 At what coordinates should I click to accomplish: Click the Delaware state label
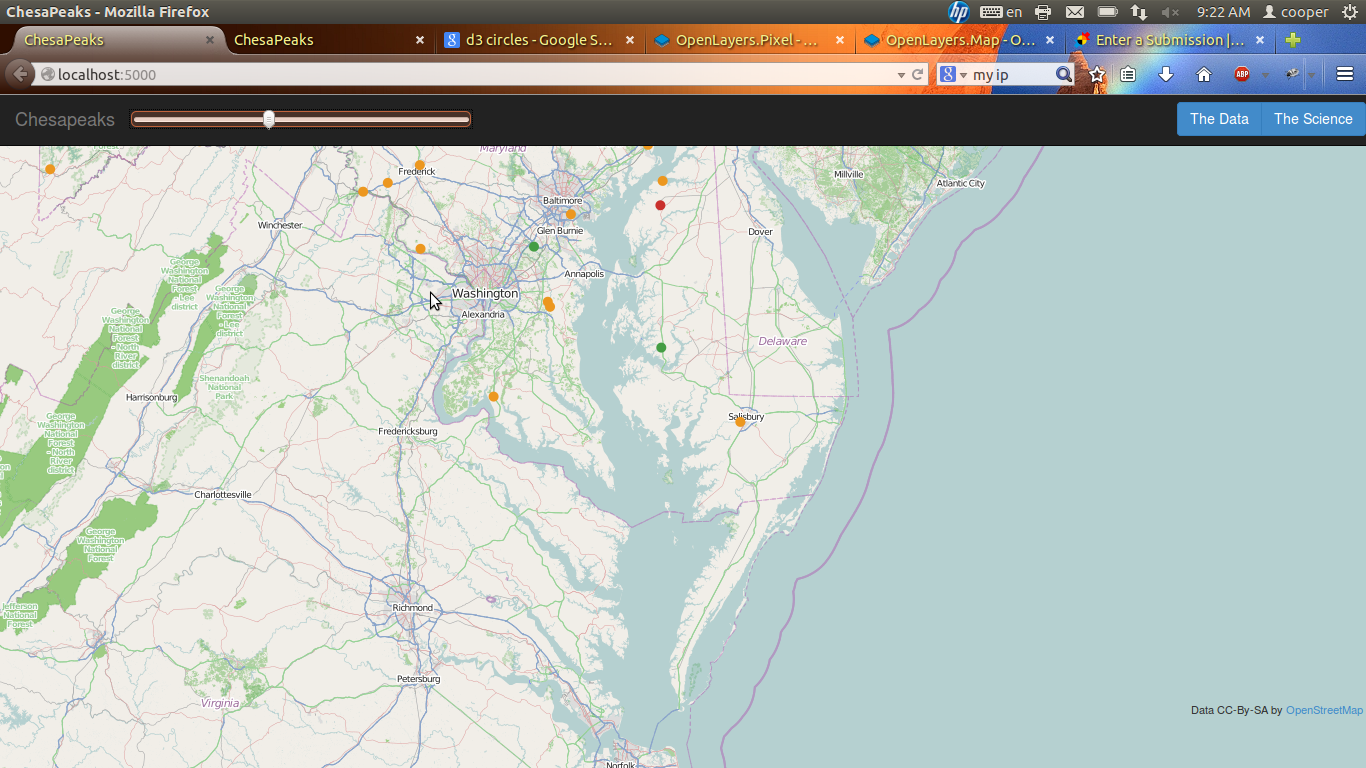[x=782, y=341]
